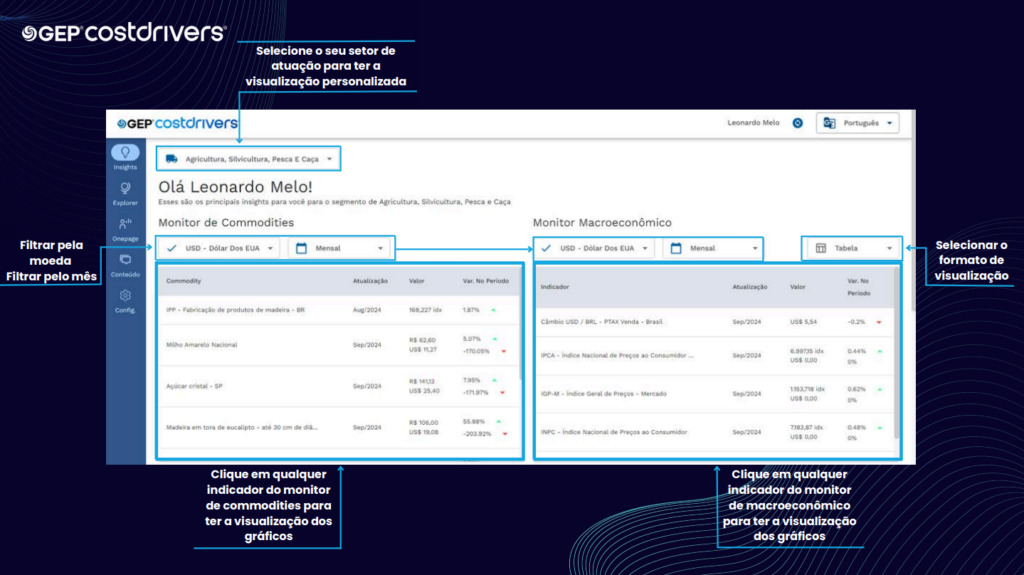Open the Macroeconômico Mensal period dropdown
The height and width of the screenshot is (575, 1024).
[712, 248]
